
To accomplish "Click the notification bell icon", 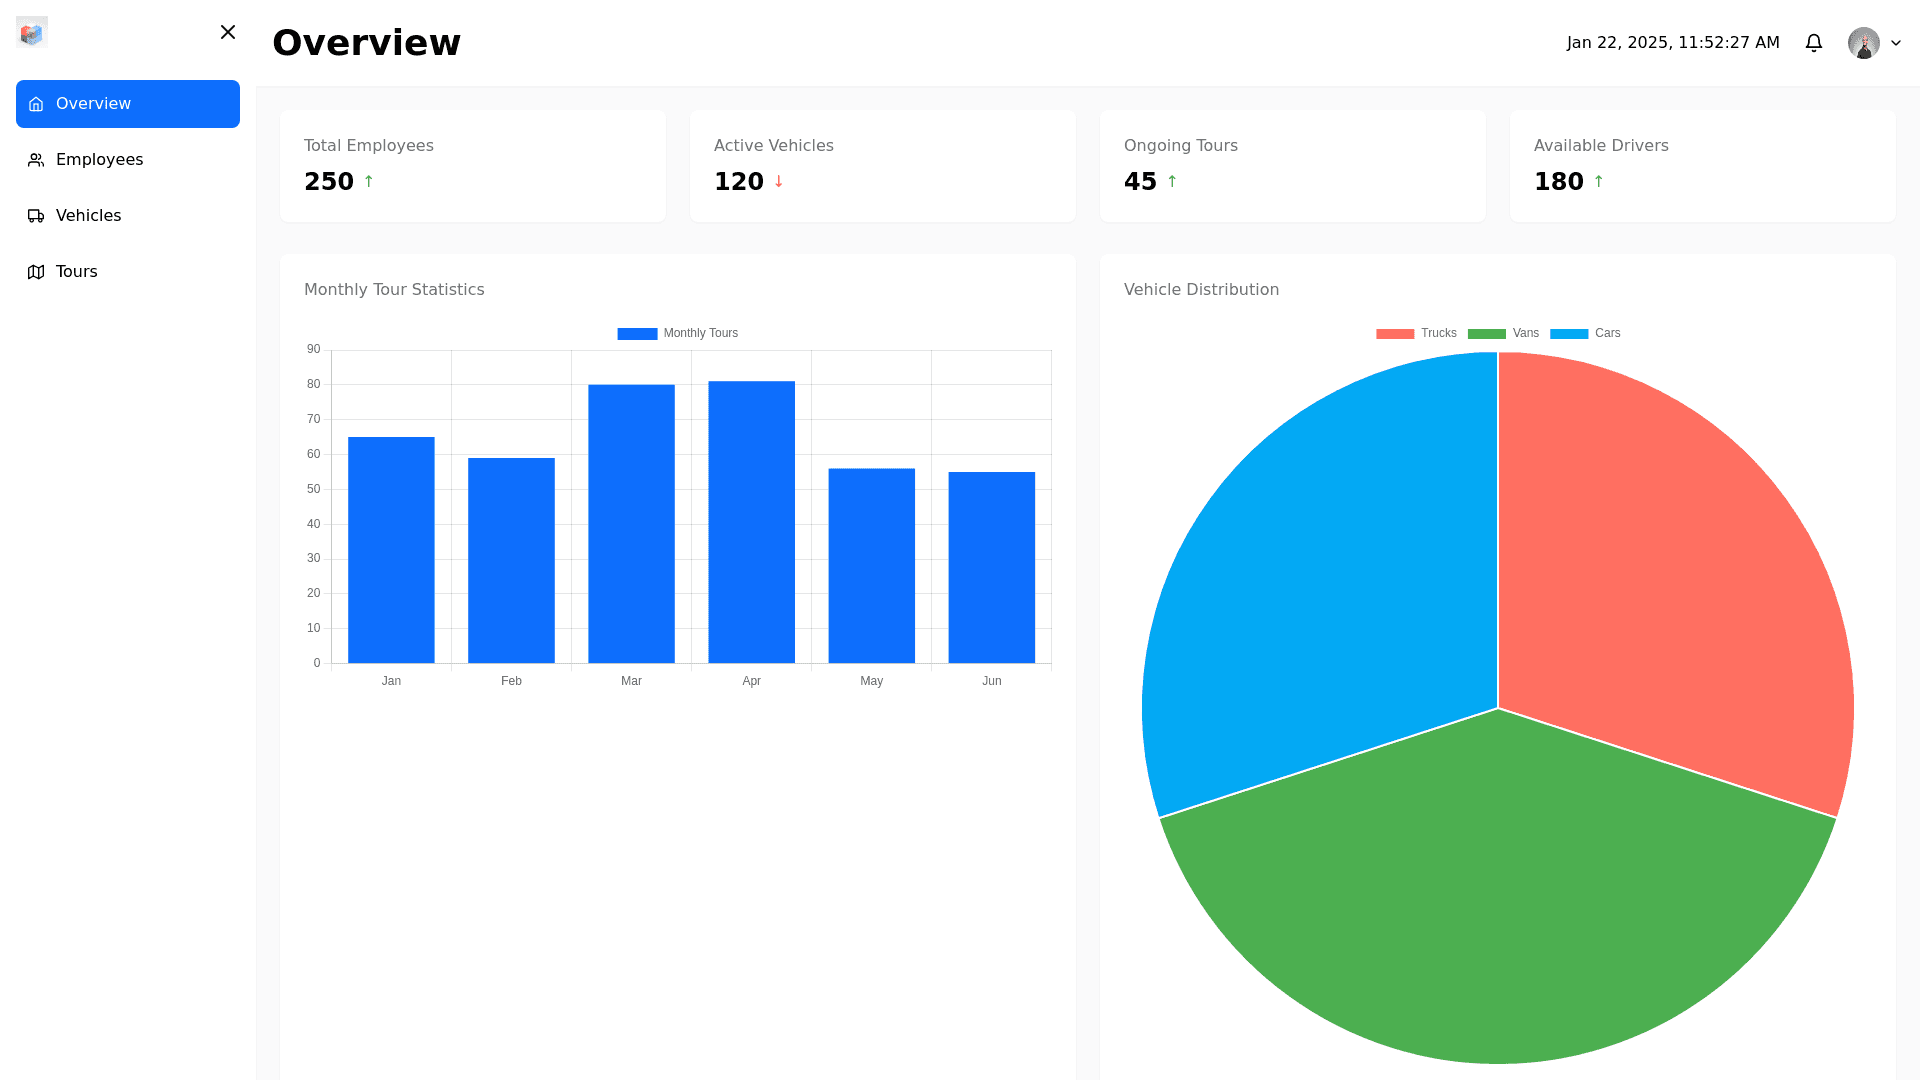I will pos(1813,43).
